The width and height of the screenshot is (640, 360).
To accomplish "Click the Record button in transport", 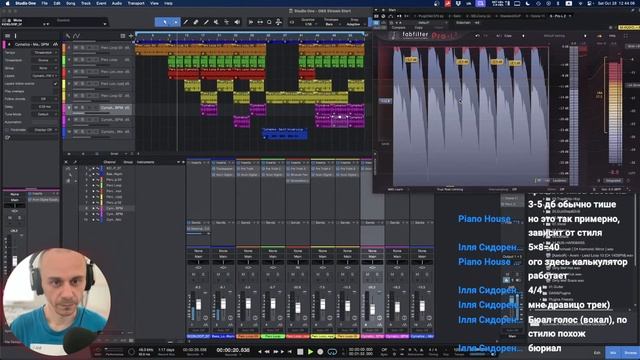I will click(x=320, y=351).
